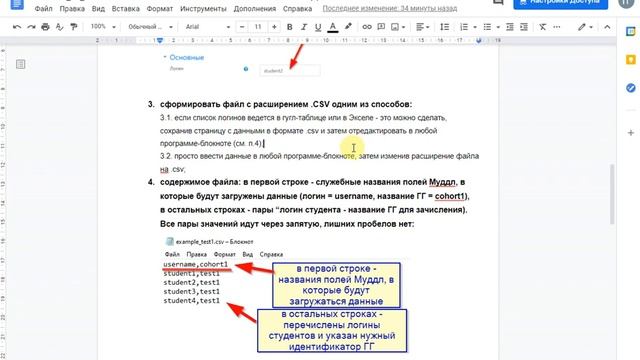Open the Правка menu

pos(72,9)
